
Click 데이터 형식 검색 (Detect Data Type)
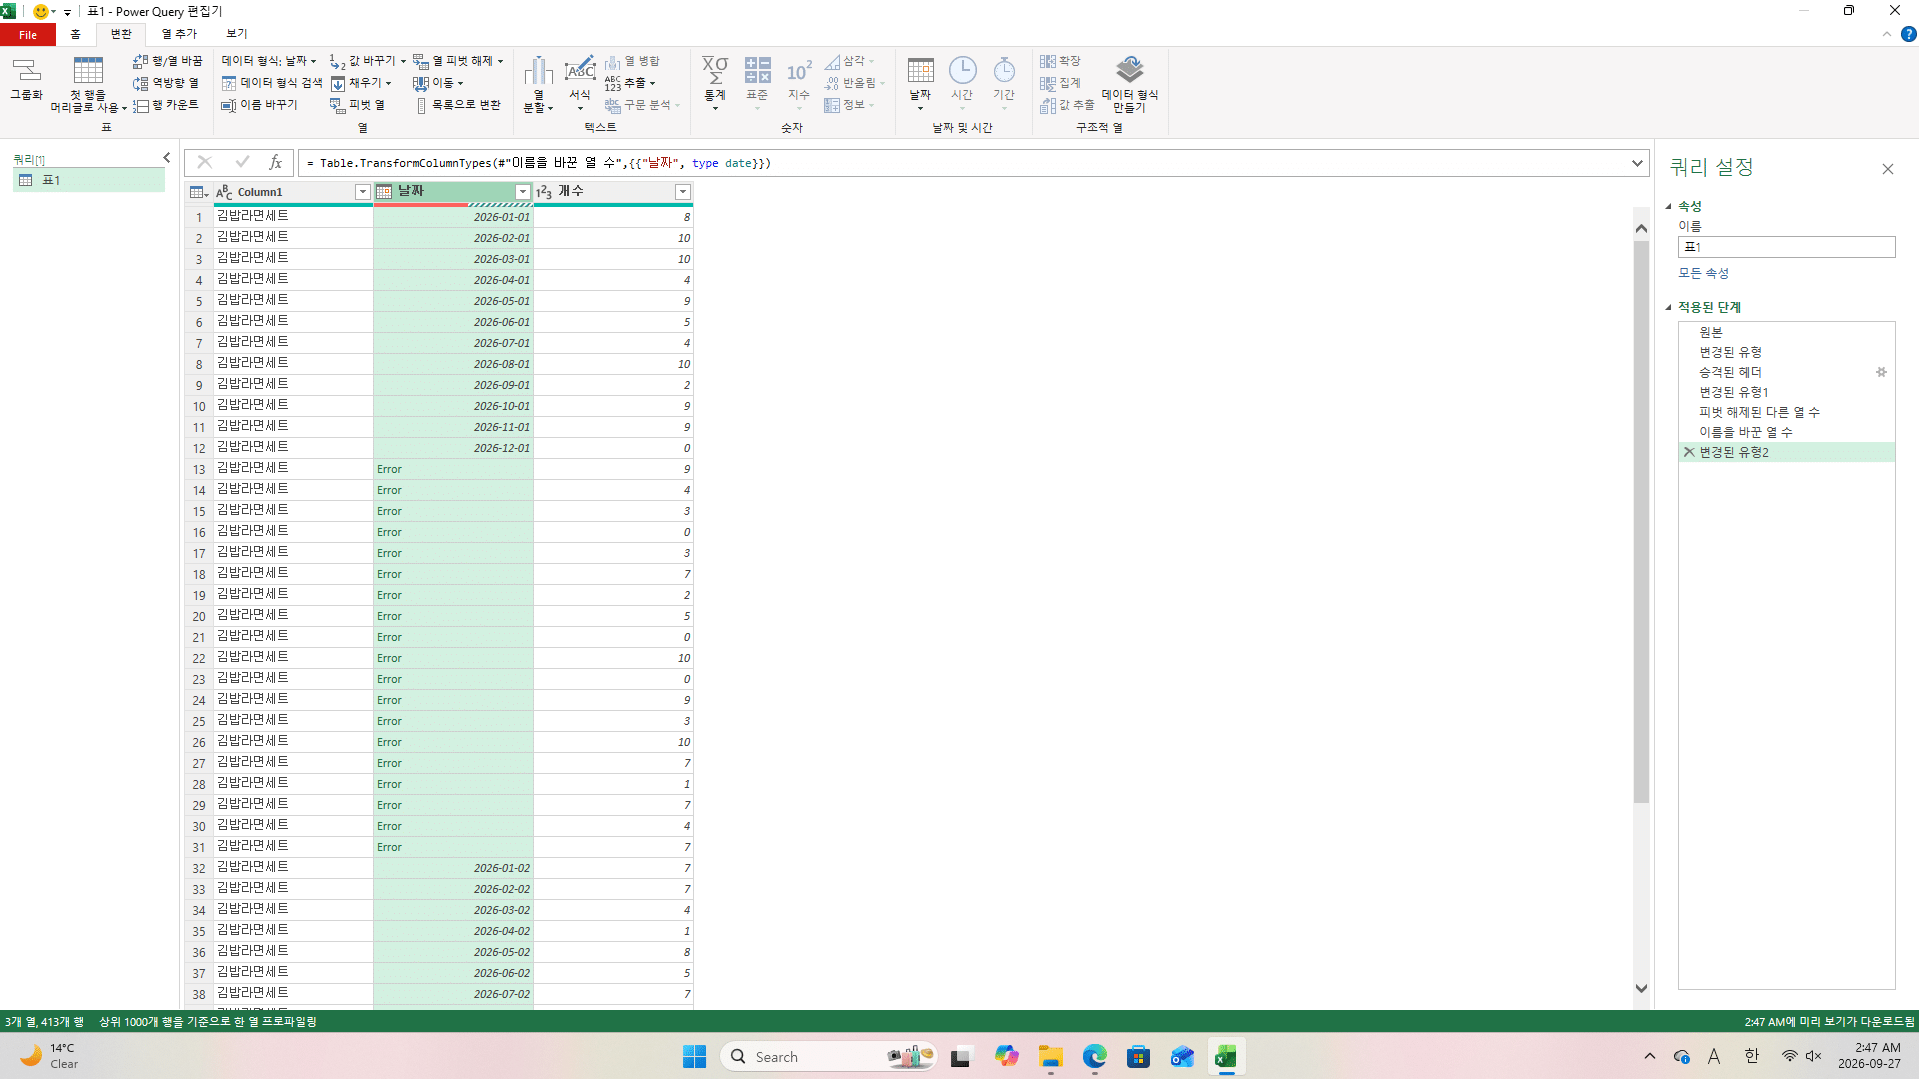click(x=272, y=83)
